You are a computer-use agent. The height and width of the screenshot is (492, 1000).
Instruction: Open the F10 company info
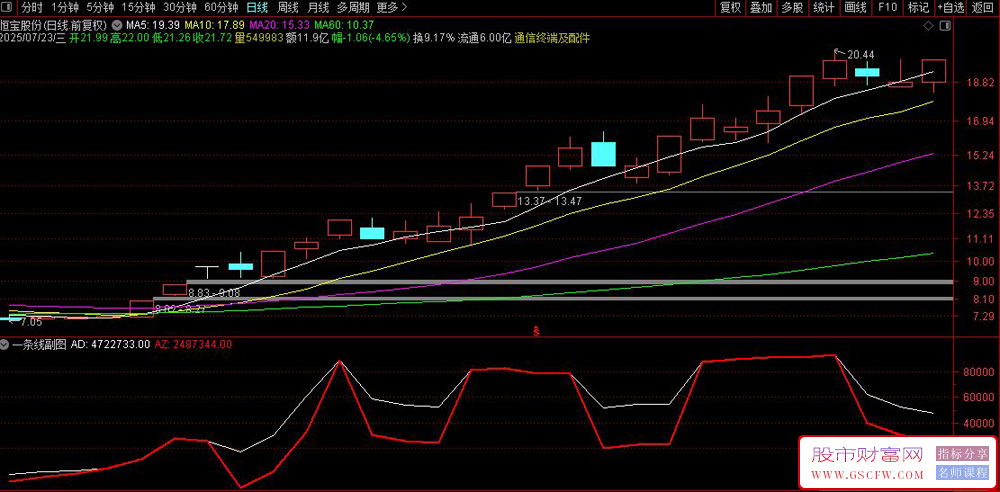[887, 8]
